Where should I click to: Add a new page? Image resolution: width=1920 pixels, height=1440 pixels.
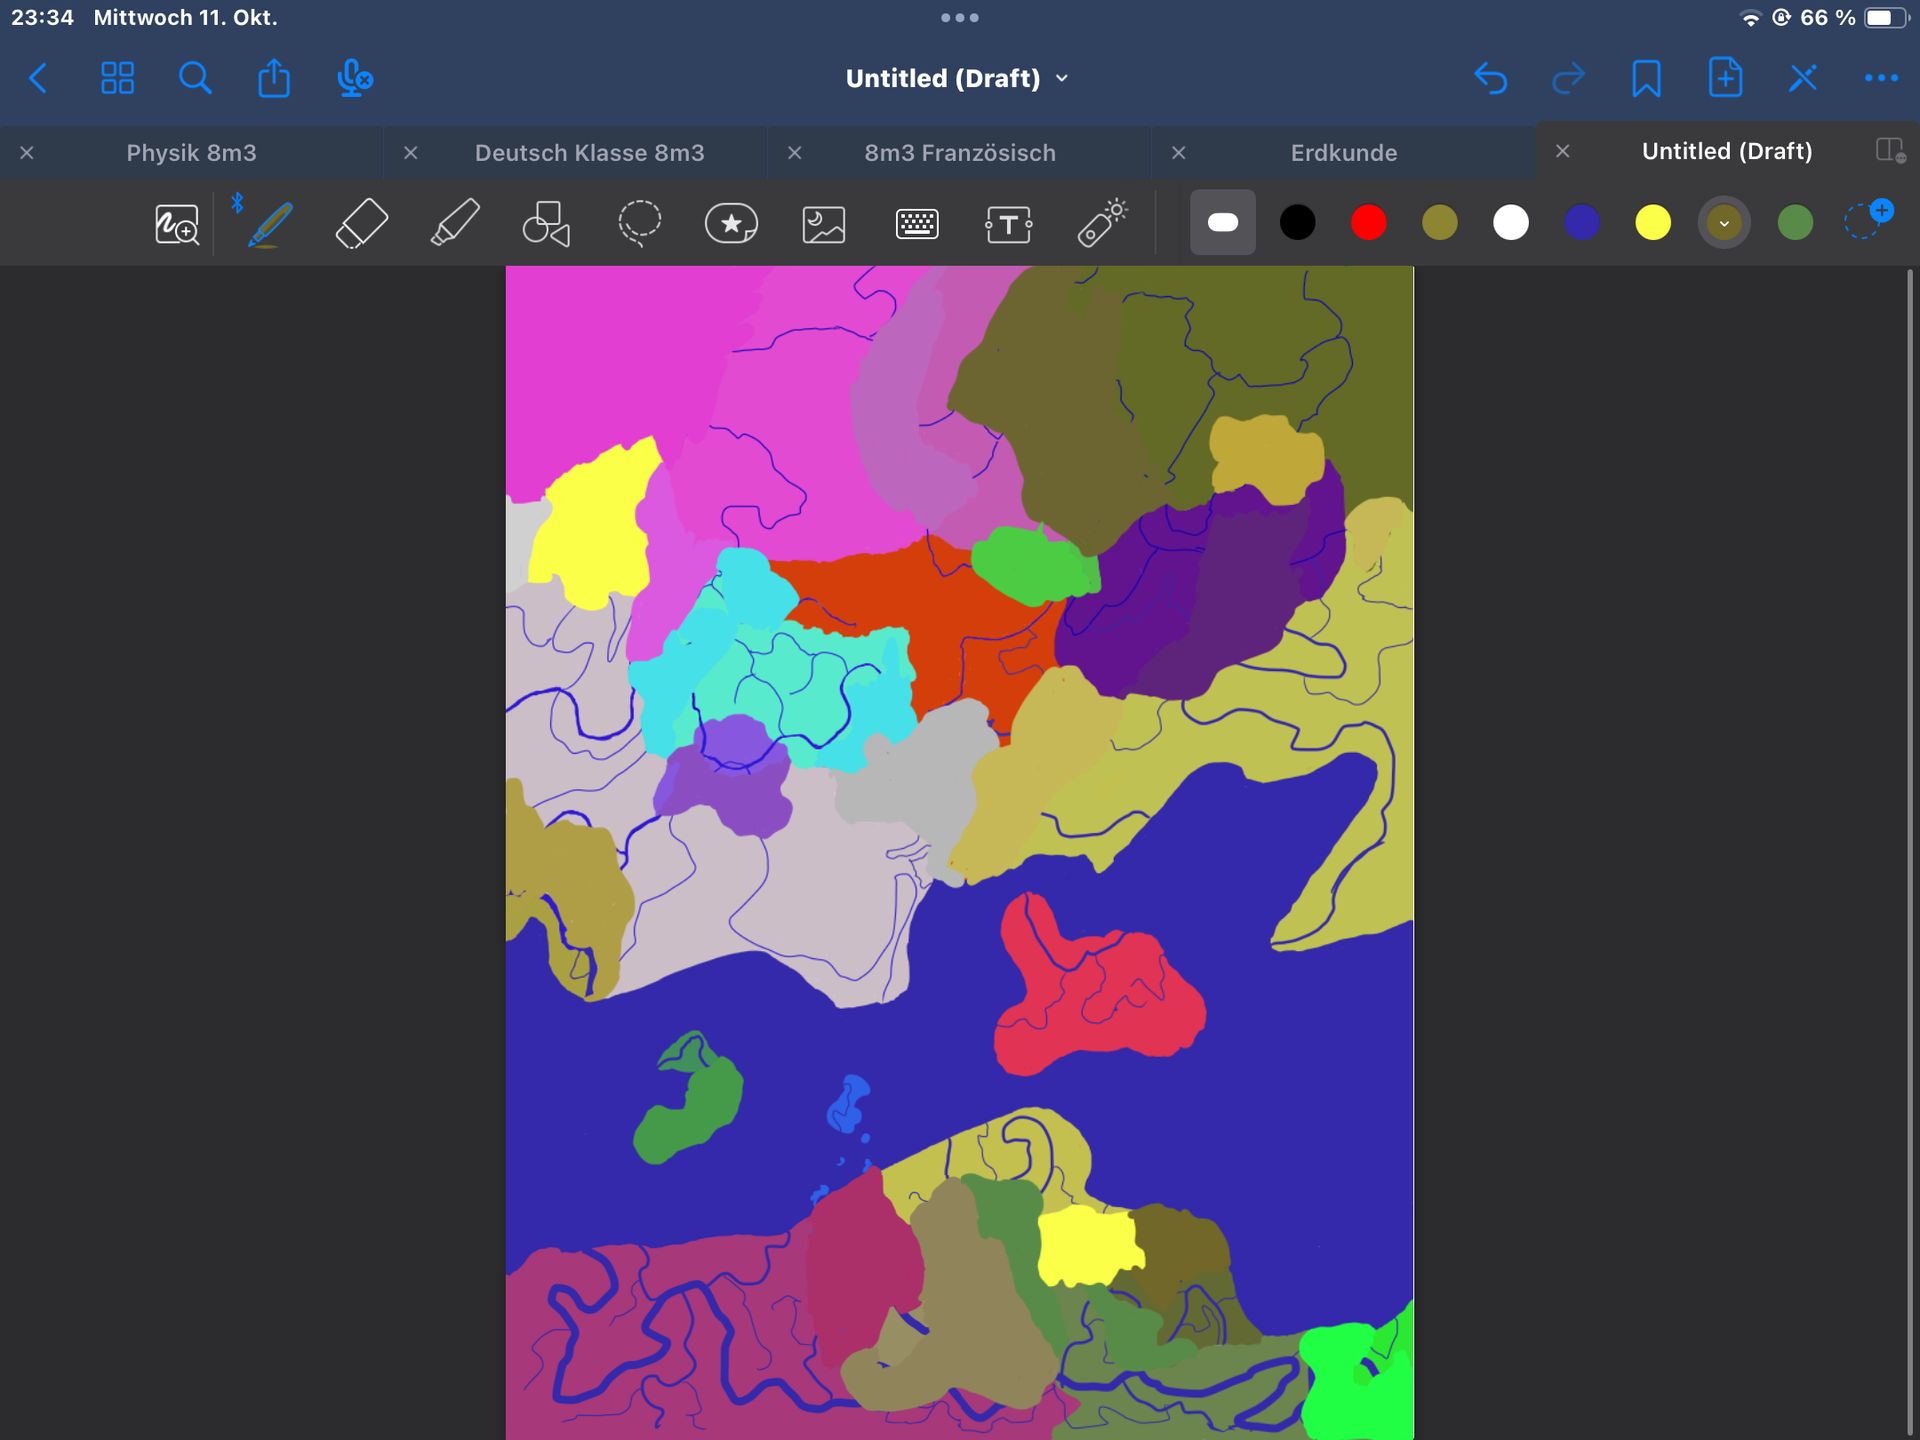tap(1725, 78)
